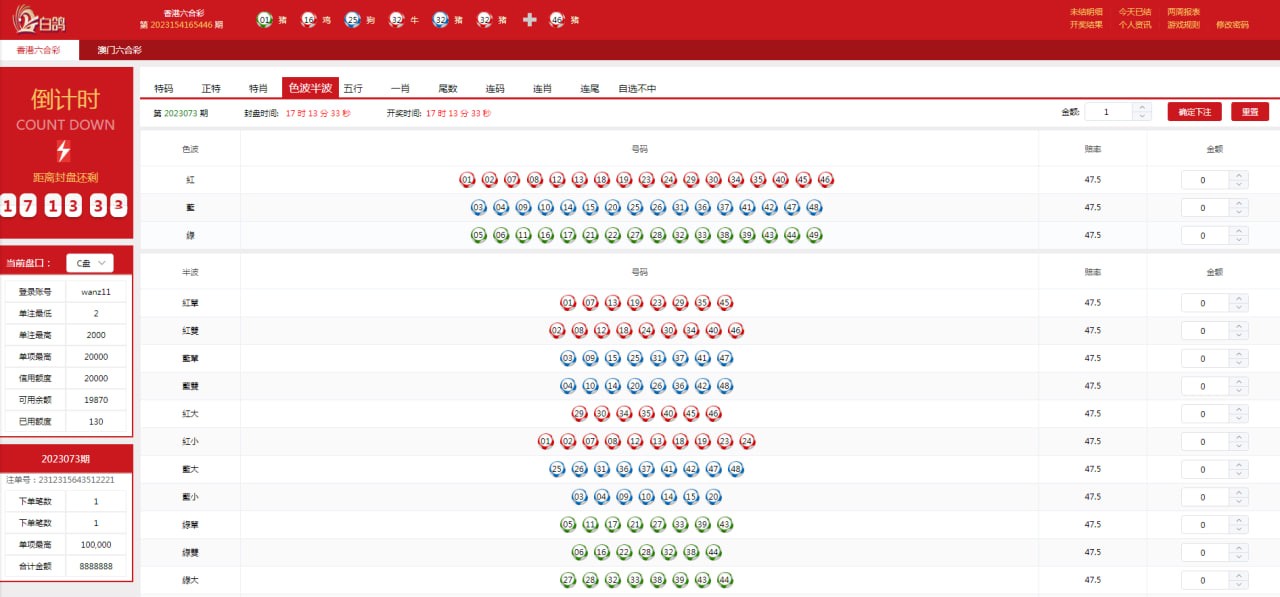1280x597 pixels.
Task: Select ball 02 in the 紅雙 row
Action: [557, 331]
